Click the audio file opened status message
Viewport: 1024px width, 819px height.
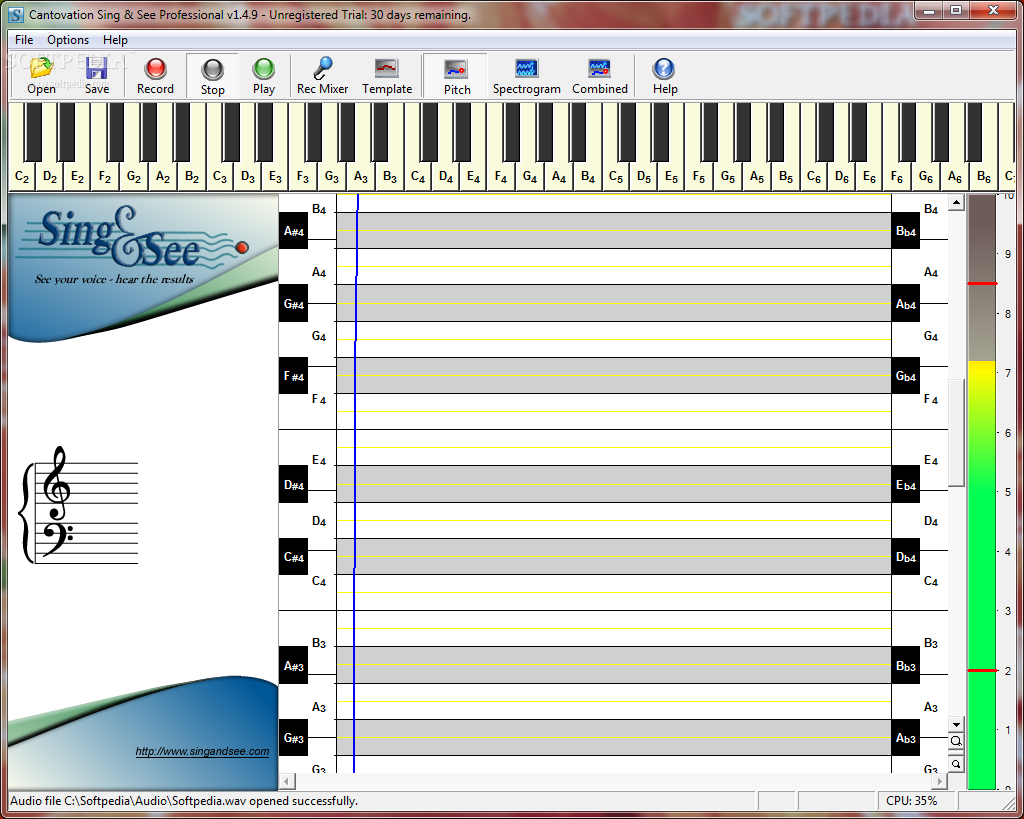click(184, 801)
